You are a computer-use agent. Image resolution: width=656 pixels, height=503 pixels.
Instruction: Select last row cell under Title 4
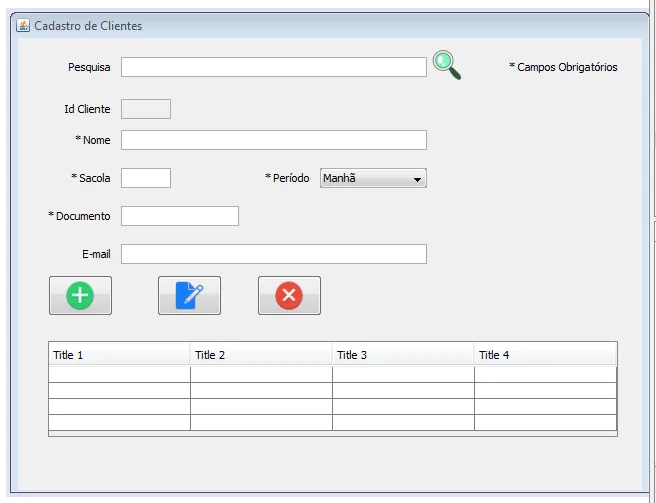click(545, 422)
